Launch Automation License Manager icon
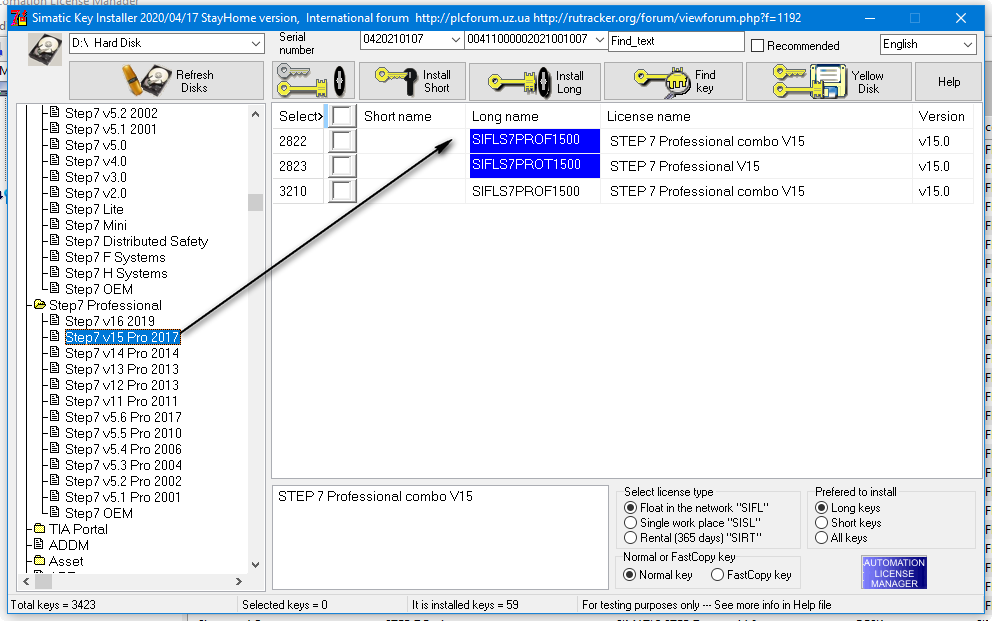This screenshot has width=992, height=621. (894, 573)
